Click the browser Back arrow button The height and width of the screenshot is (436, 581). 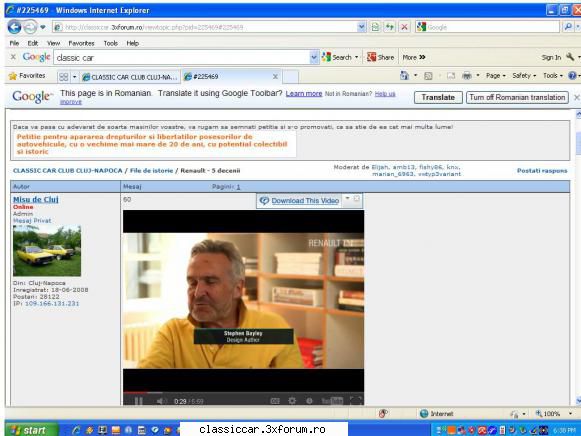click(14, 27)
